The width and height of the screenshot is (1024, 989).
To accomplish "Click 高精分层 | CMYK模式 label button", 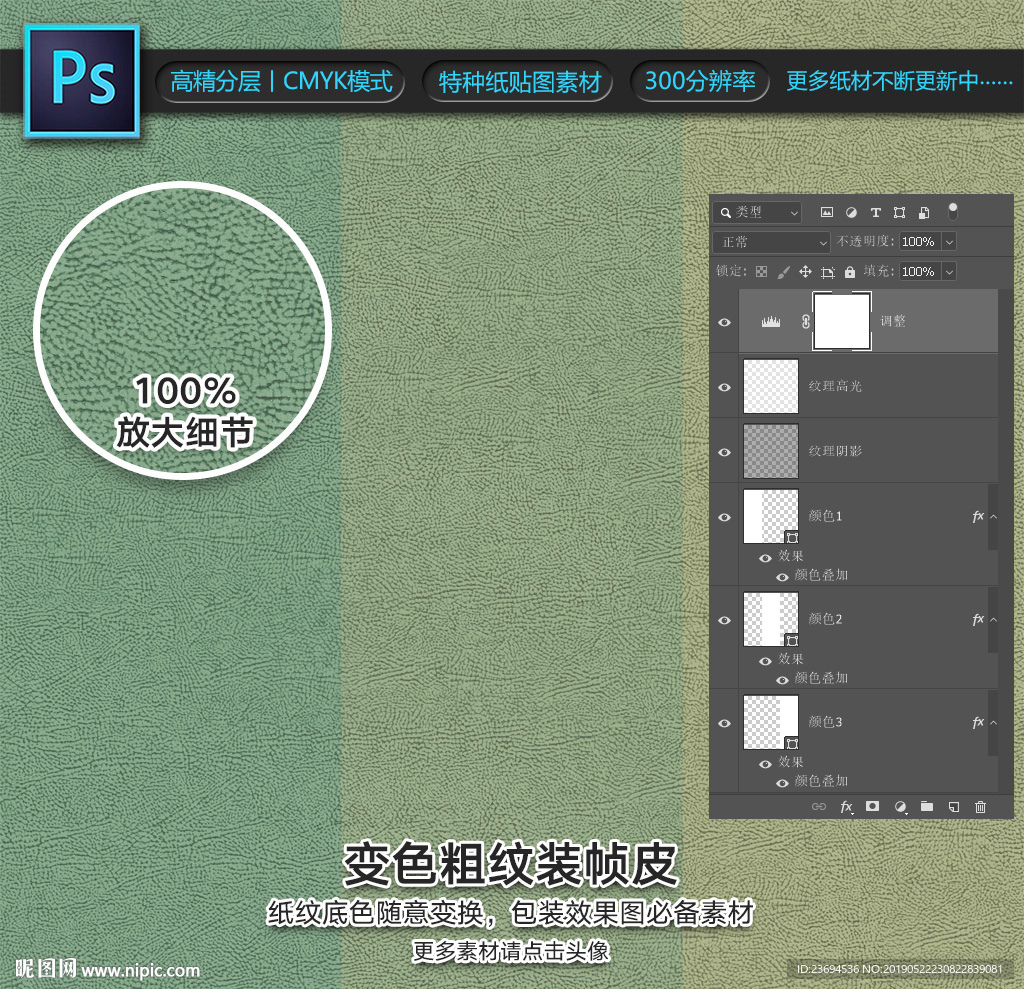I will tap(281, 82).
